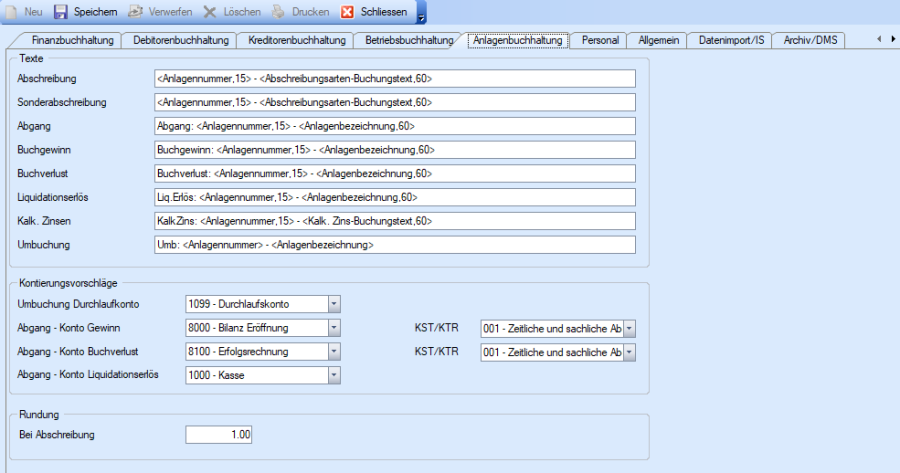Open the Kreditorenbuchhaltung tab
Screen dimensions: 900x473
294,40
